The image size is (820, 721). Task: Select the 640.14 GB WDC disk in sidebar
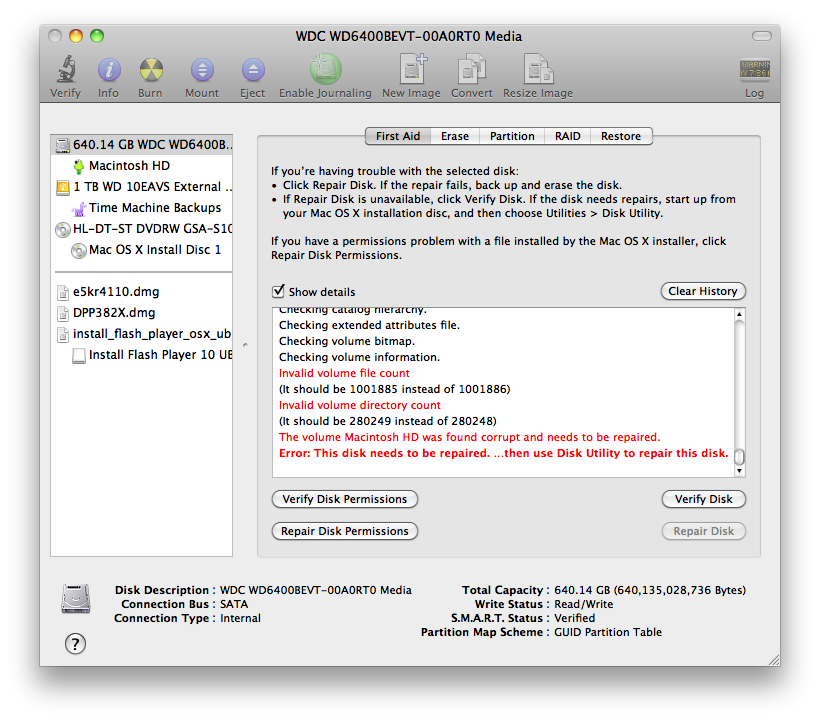(x=142, y=144)
